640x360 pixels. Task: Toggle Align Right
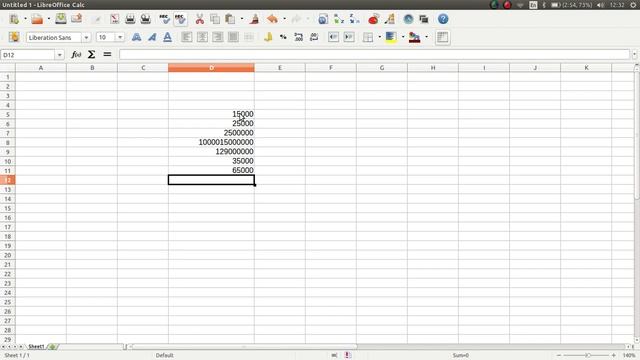pos(218,37)
